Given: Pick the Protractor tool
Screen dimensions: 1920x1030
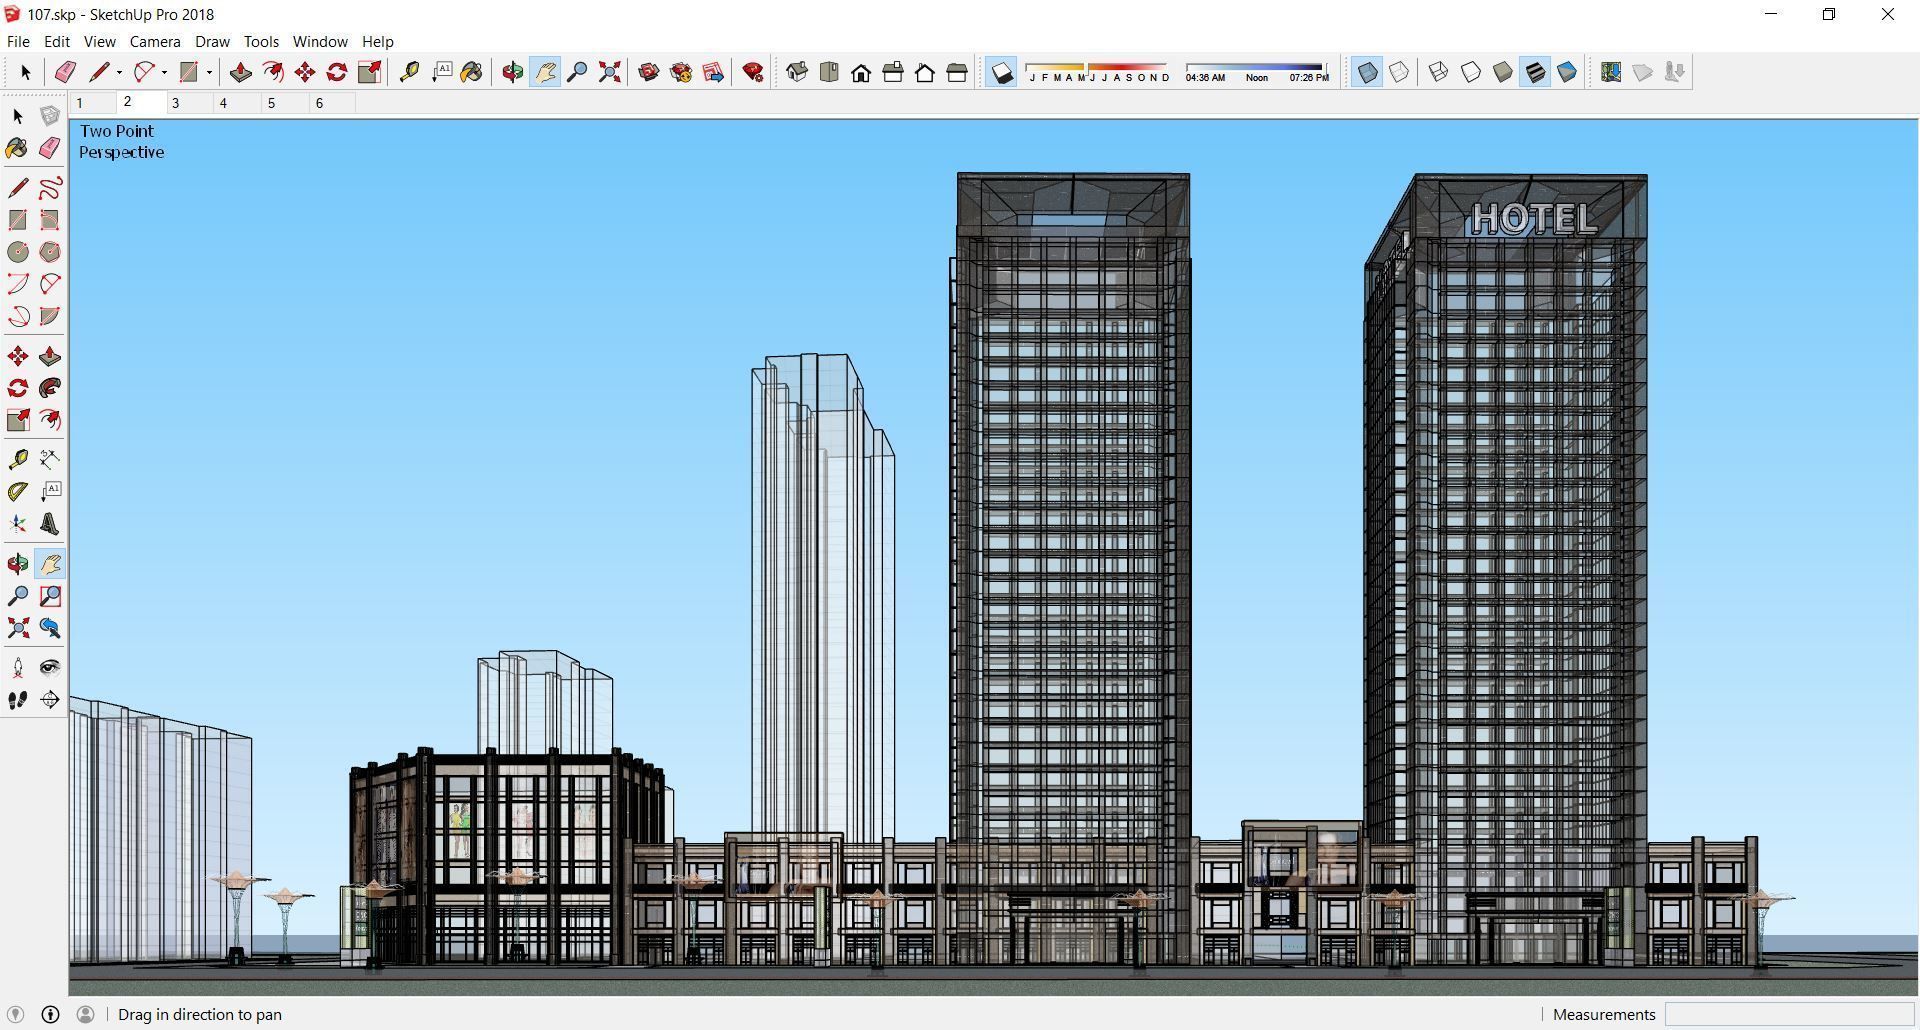Looking at the screenshot, I should (18, 492).
